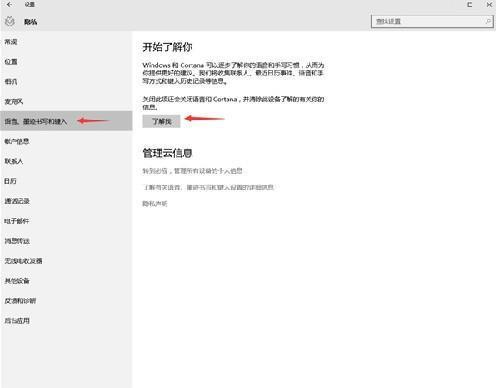
Task: Select 后台应用 at sidebar bottom
Action: (x=17, y=321)
